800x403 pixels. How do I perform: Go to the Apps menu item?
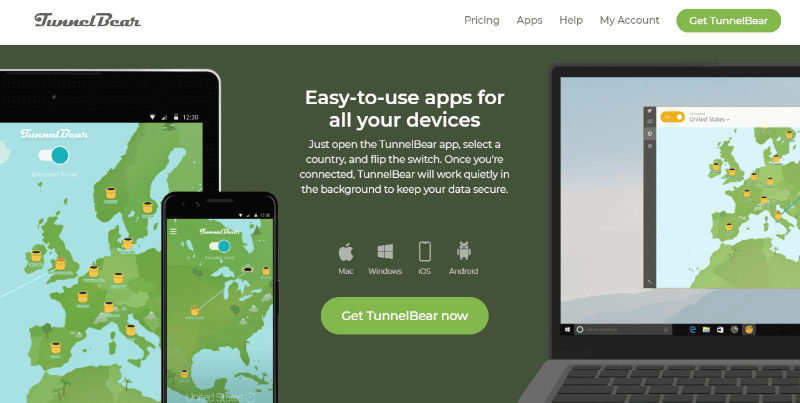(529, 20)
